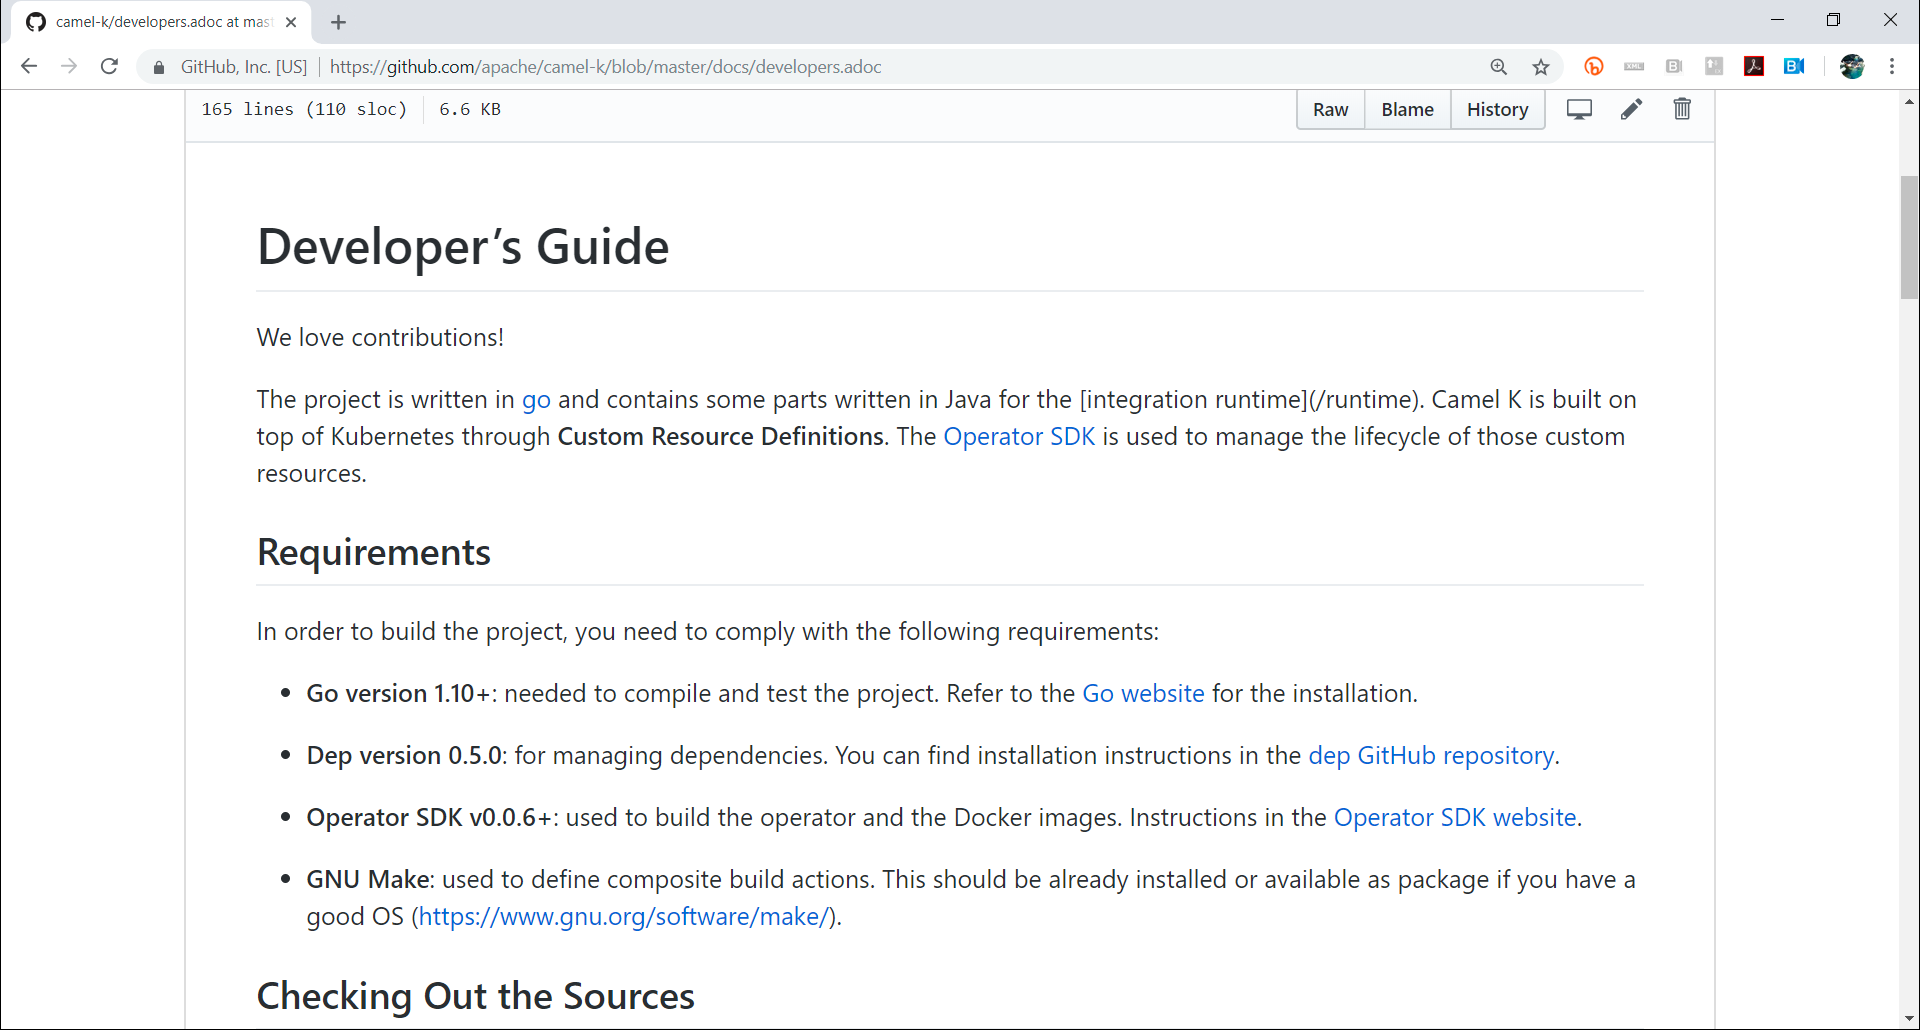Open the Operator SDK link
The image size is (1920, 1030).
click(x=1019, y=437)
